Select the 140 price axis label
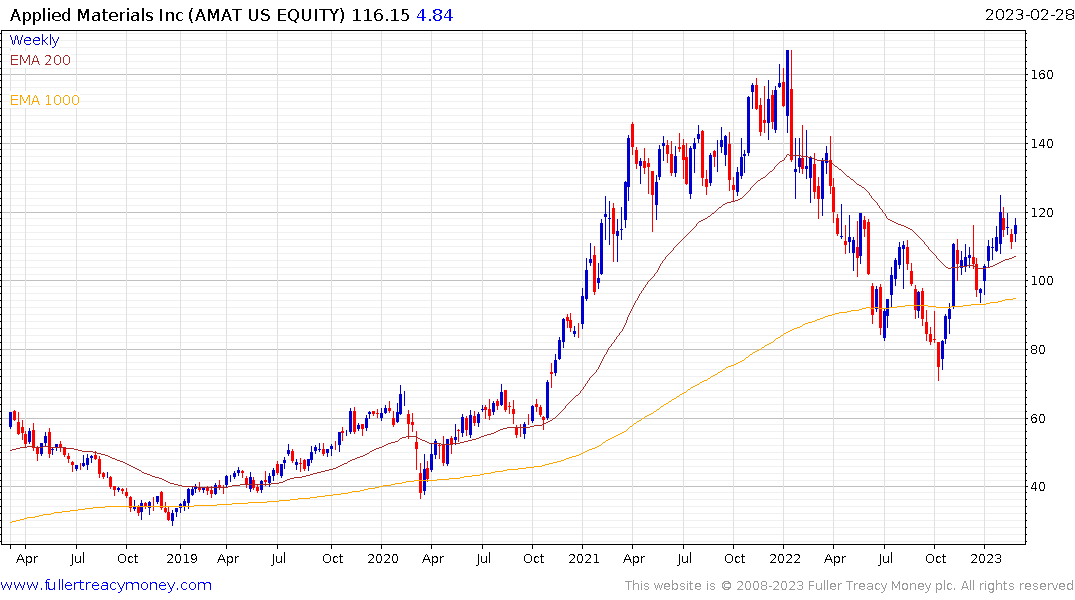This screenshot has width=1075, height=600. [x=1042, y=143]
